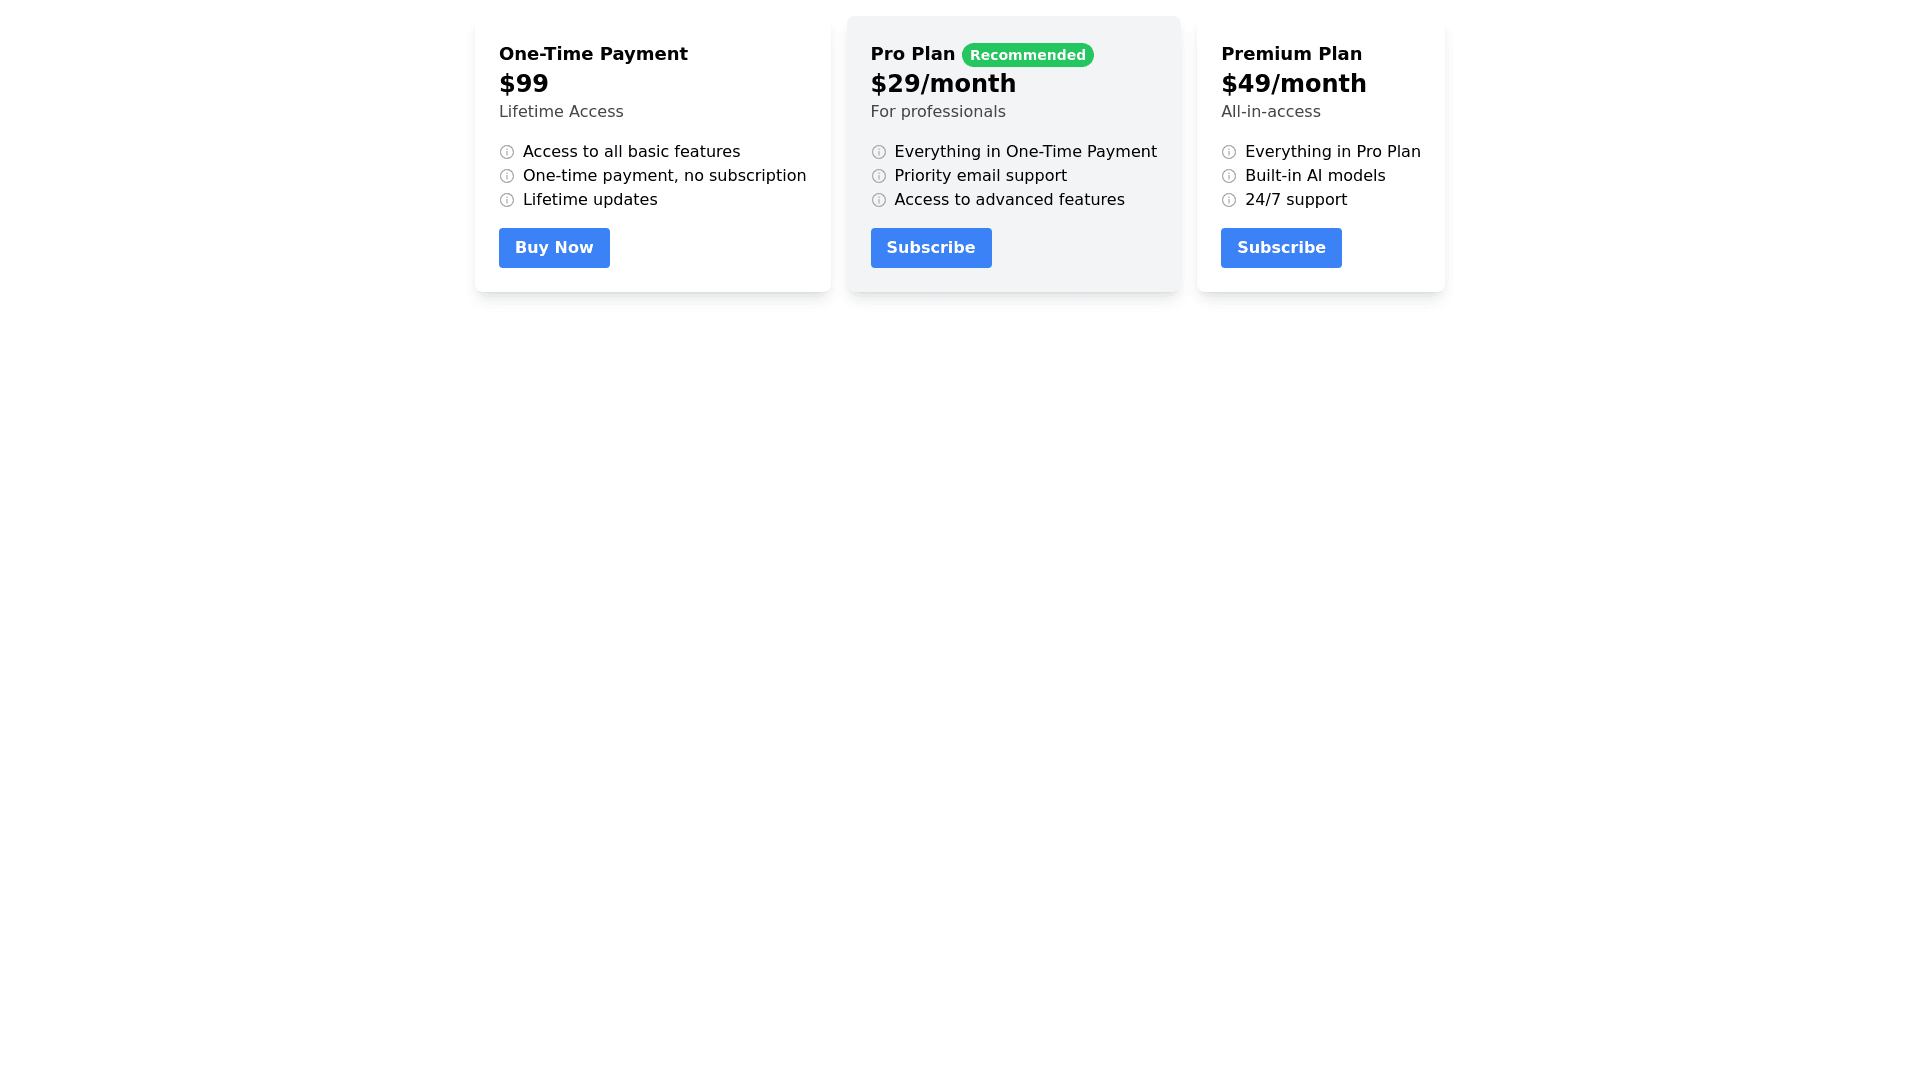Click the $29/month price
This screenshot has width=1920, height=1080.
click(x=942, y=84)
